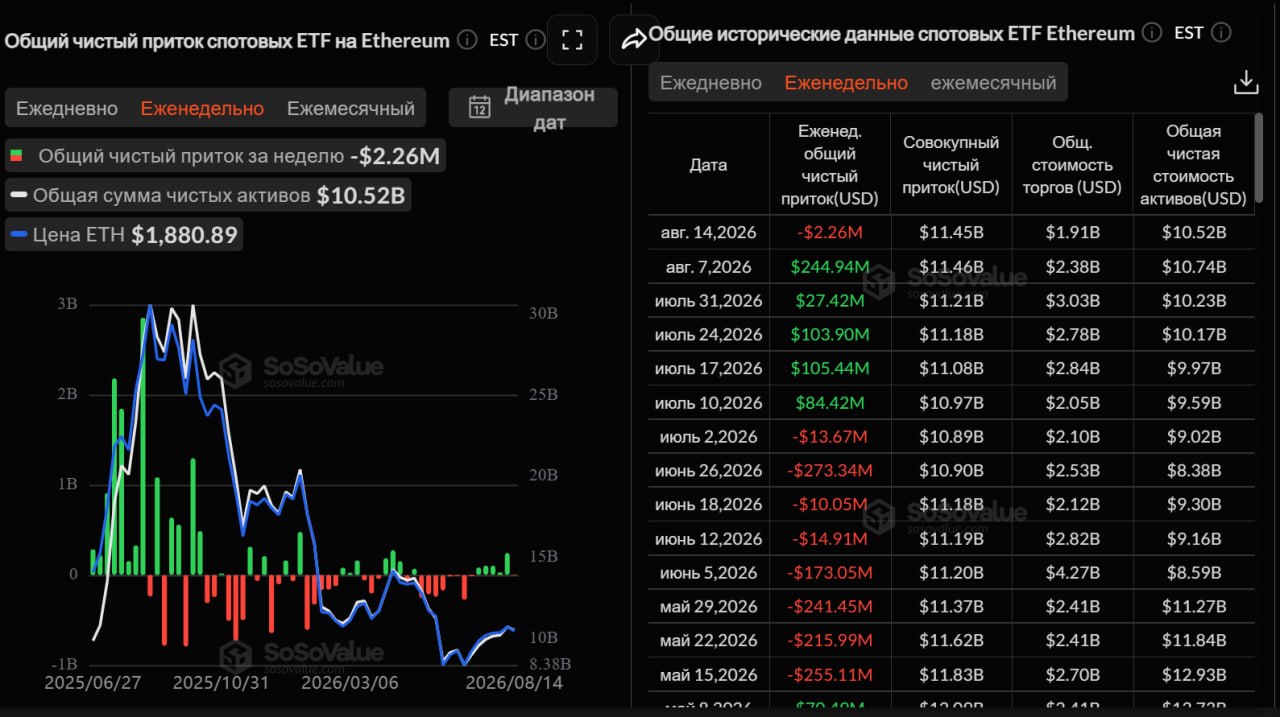Select the chart's Еженедельно tab

coord(202,108)
